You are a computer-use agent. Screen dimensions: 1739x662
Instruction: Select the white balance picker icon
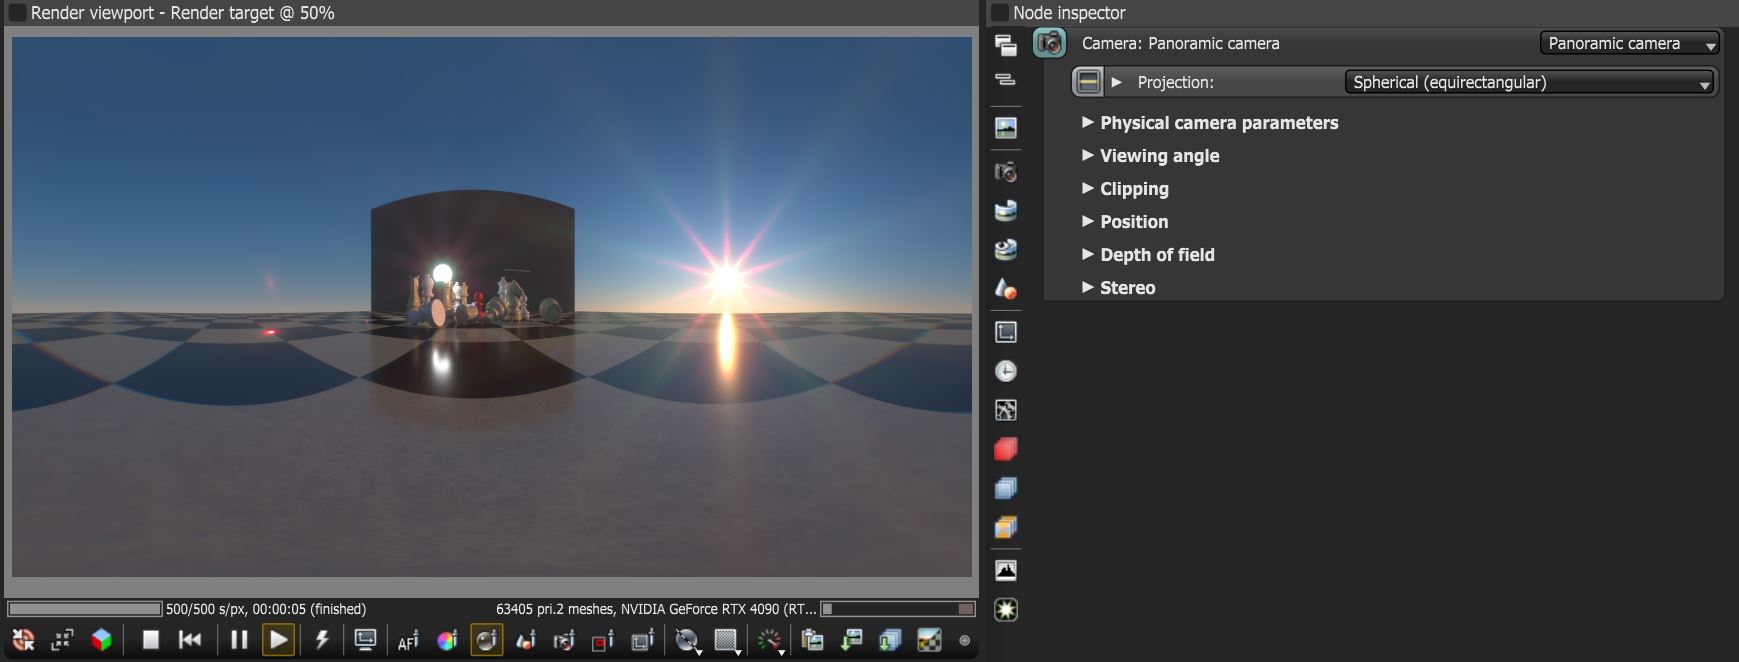click(447, 641)
